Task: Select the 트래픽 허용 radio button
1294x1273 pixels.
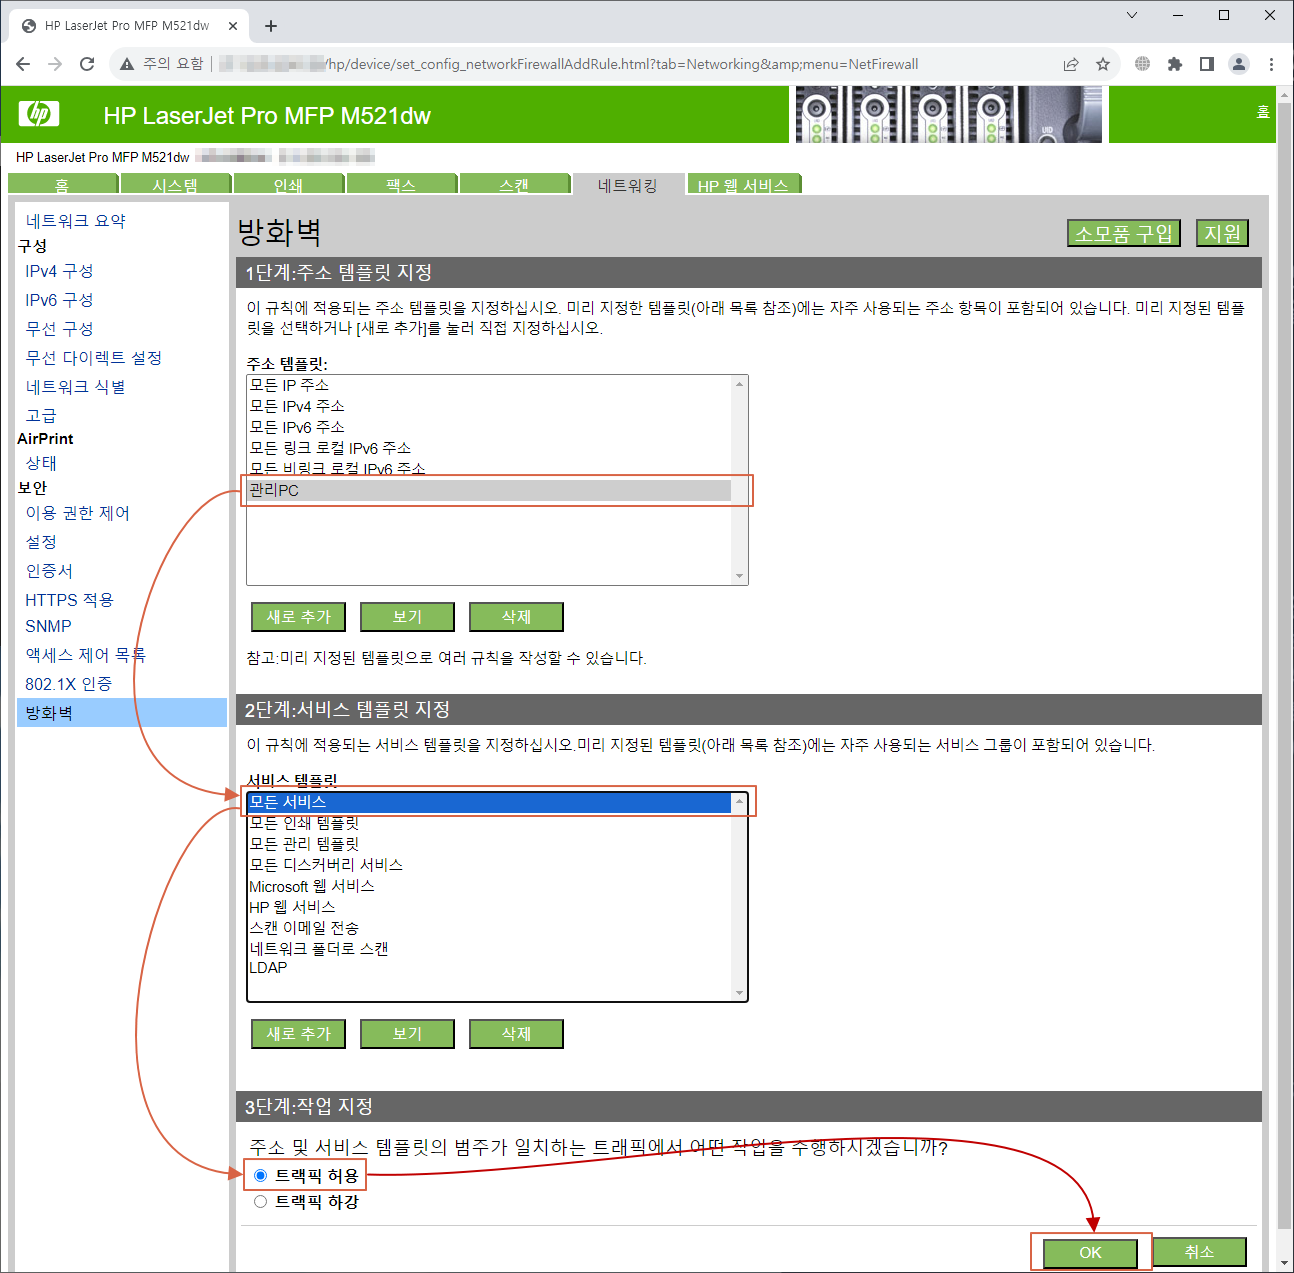Action: coord(260,1175)
